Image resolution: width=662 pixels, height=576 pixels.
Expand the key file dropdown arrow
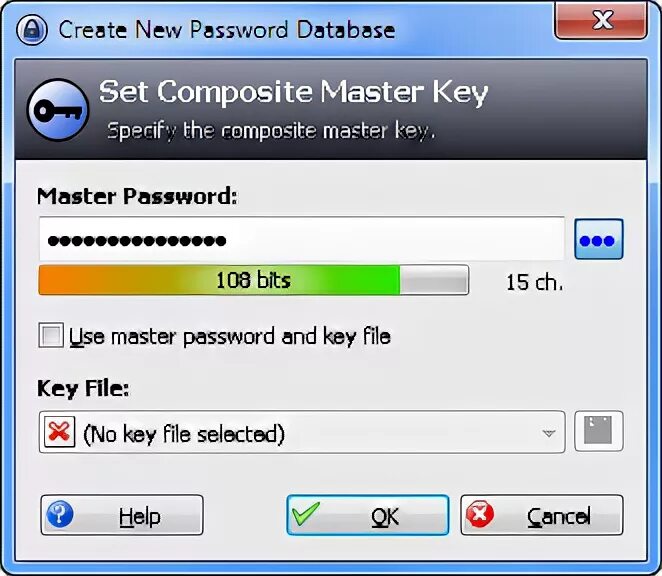(548, 433)
